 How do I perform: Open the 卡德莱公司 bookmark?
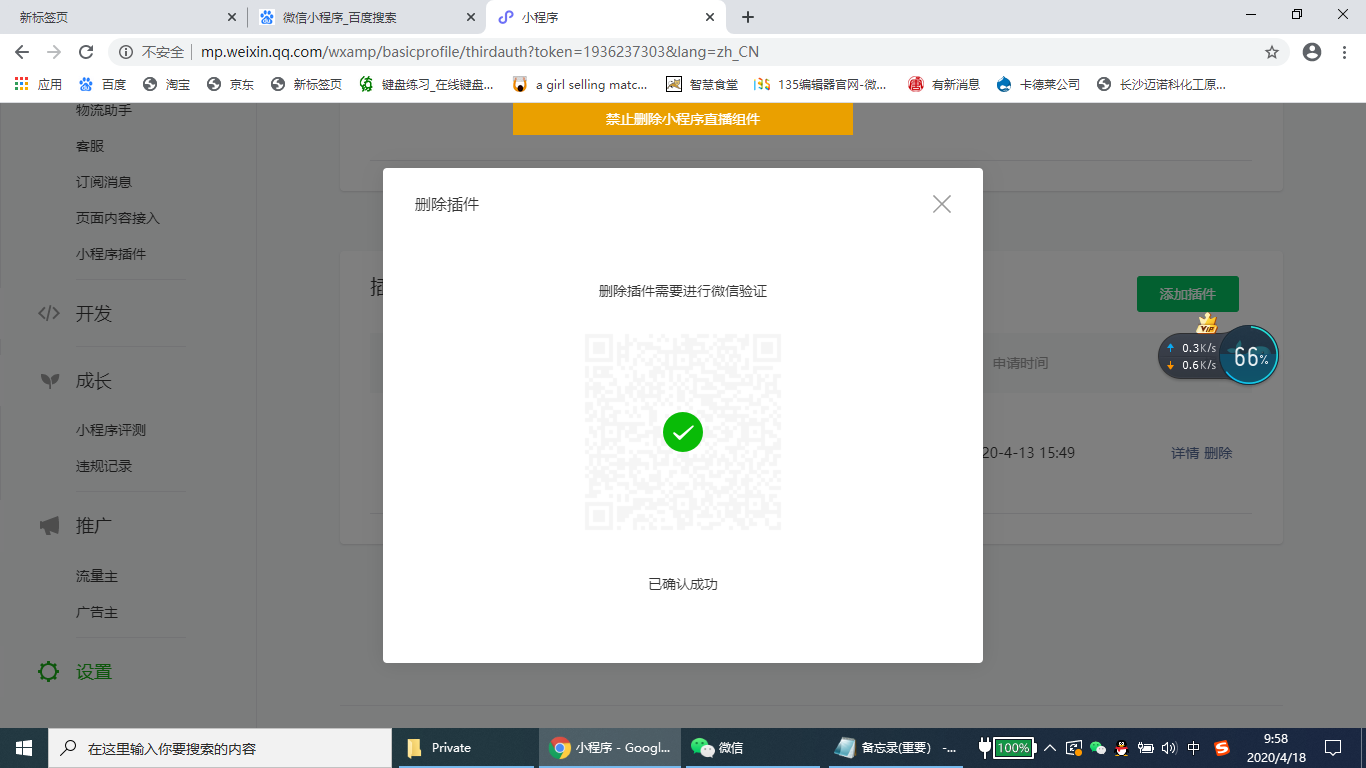tap(1038, 84)
